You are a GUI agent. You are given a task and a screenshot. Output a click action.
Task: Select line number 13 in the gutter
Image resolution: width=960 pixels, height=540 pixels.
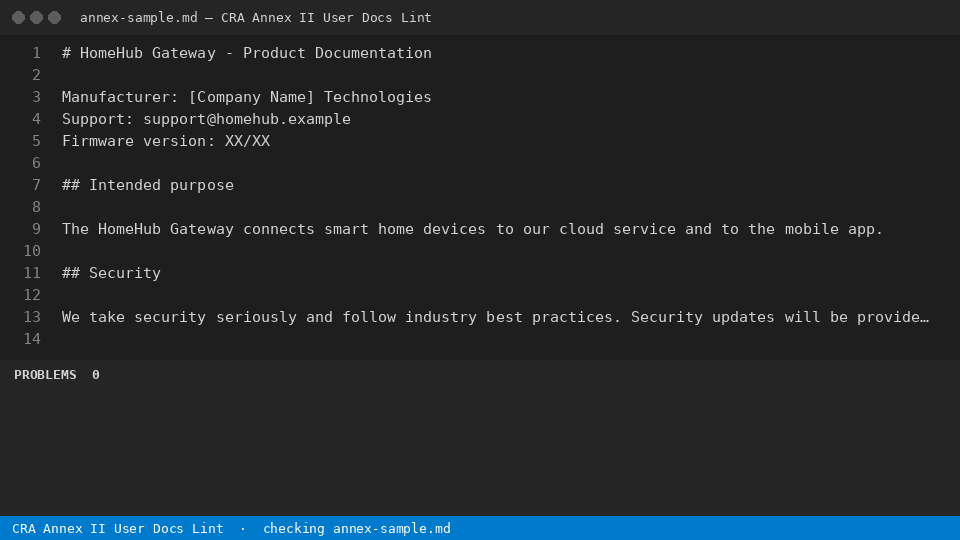(x=32, y=318)
